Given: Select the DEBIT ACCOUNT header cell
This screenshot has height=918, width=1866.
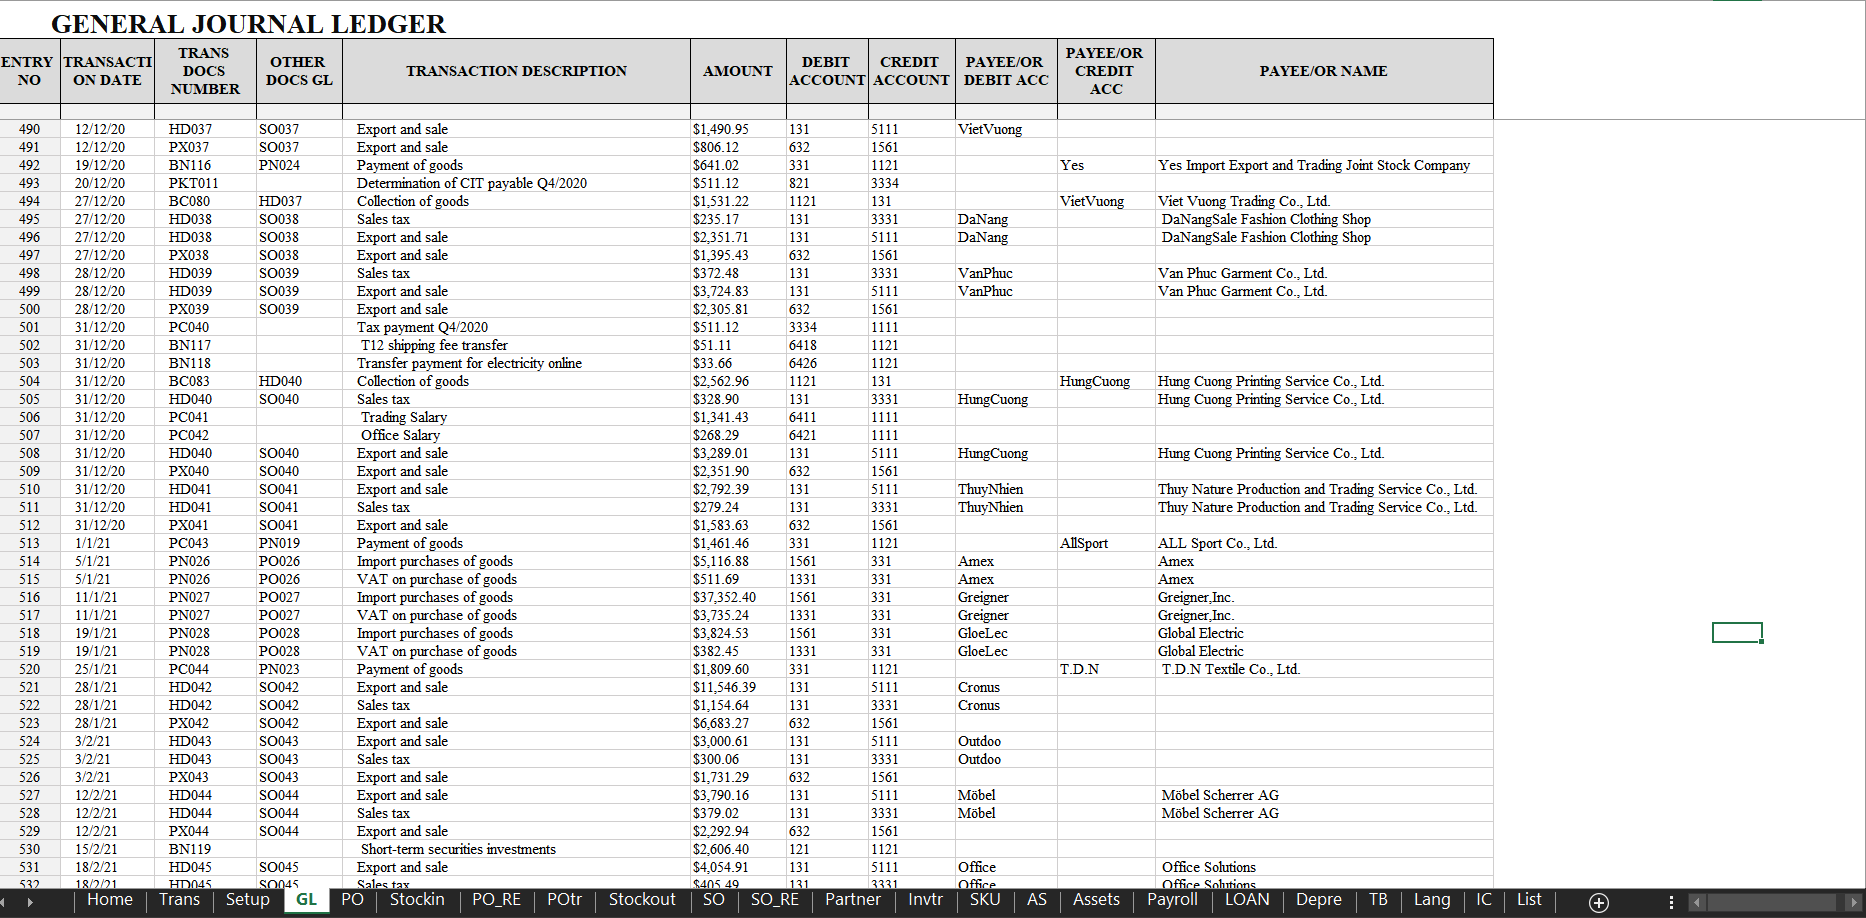Looking at the screenshot, I should (826, 71).
